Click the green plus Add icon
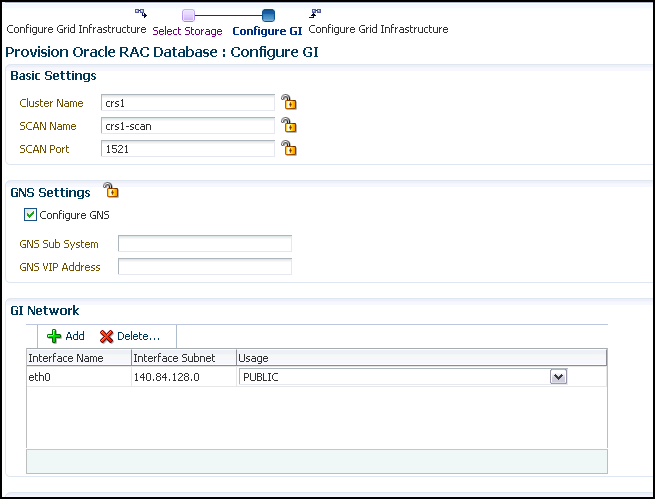Screen dimensions: 655x499 [54, 336]
